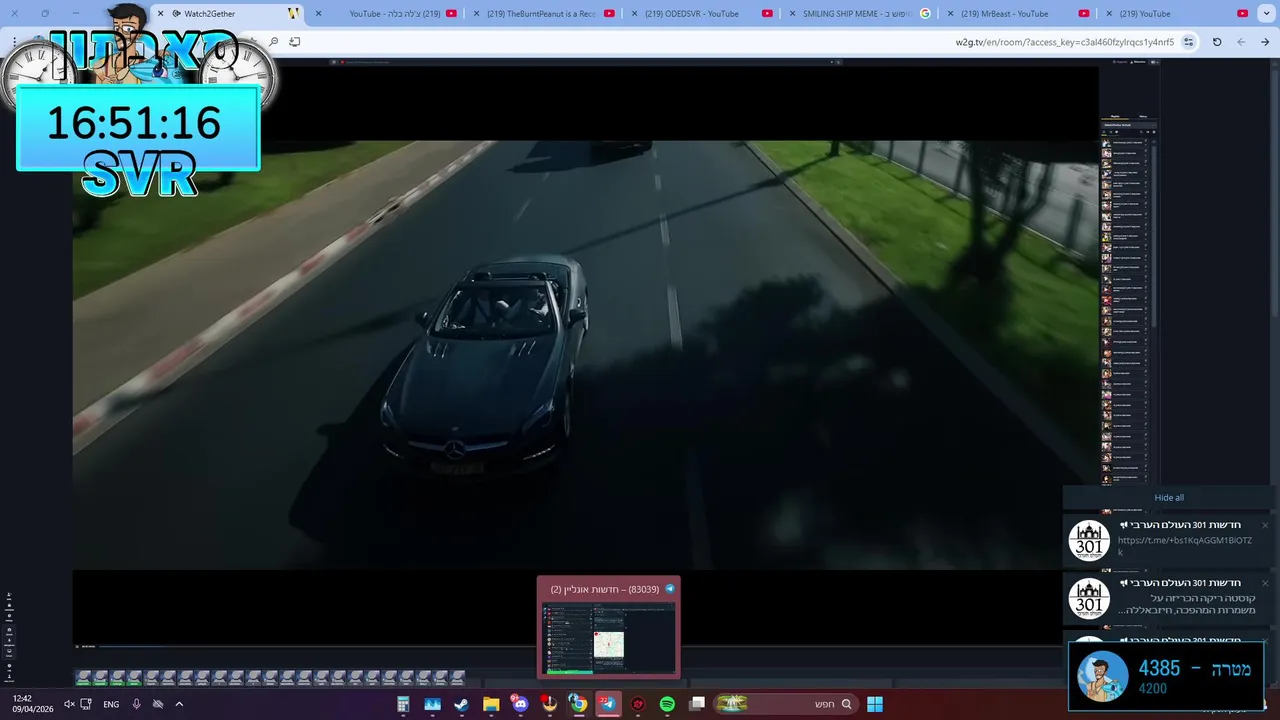Open Task View on the taskbar
The image size is (1280, 720).
(697, 704)
